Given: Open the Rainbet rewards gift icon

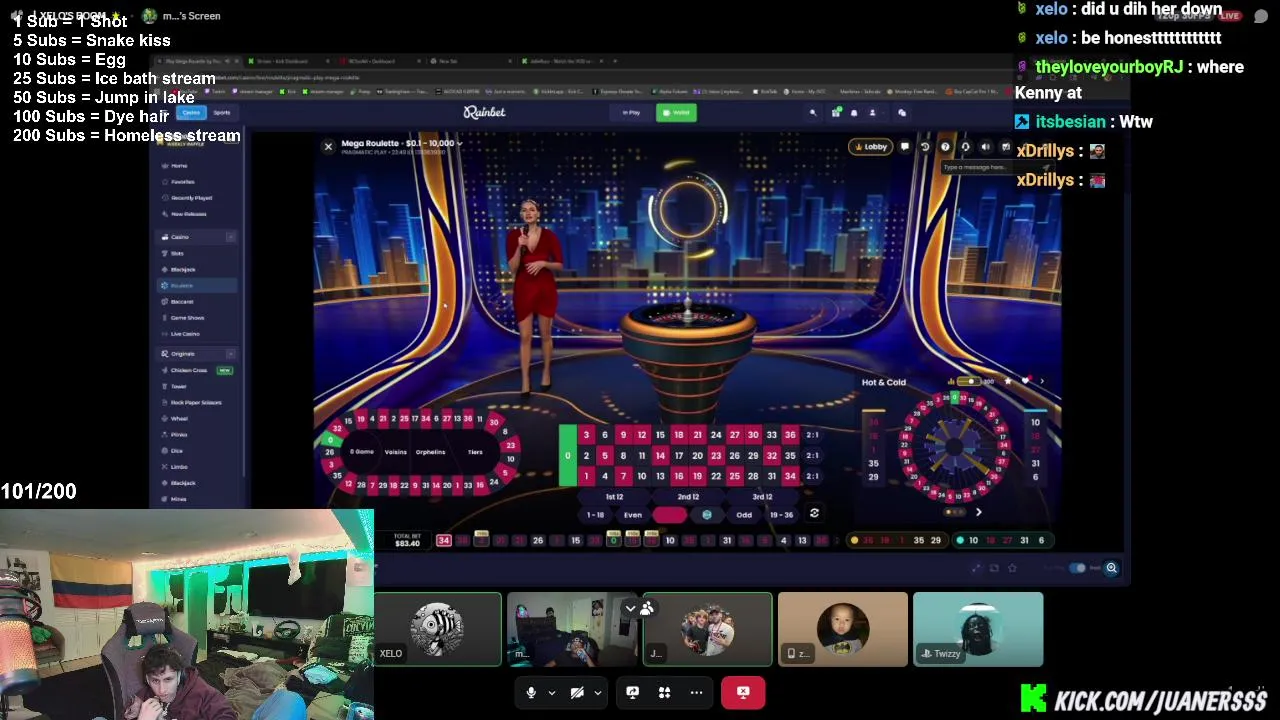Looking at the screenshot, I should point(836,112).
